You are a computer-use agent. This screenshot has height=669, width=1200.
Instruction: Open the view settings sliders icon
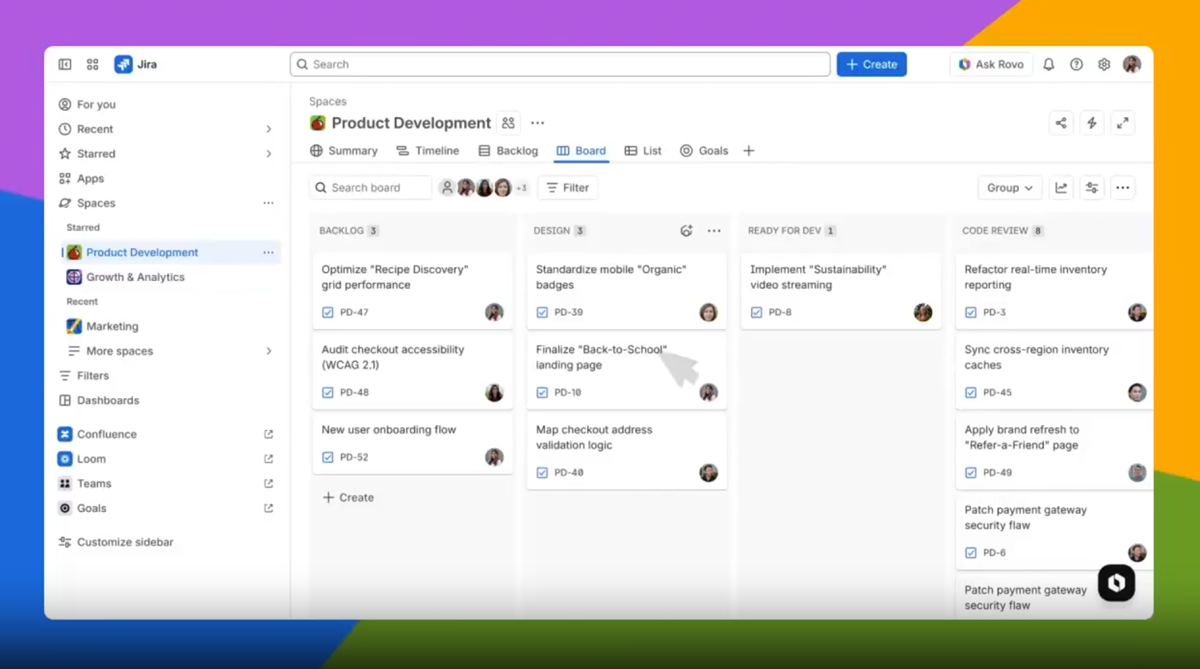click(x=1091, y=187)
